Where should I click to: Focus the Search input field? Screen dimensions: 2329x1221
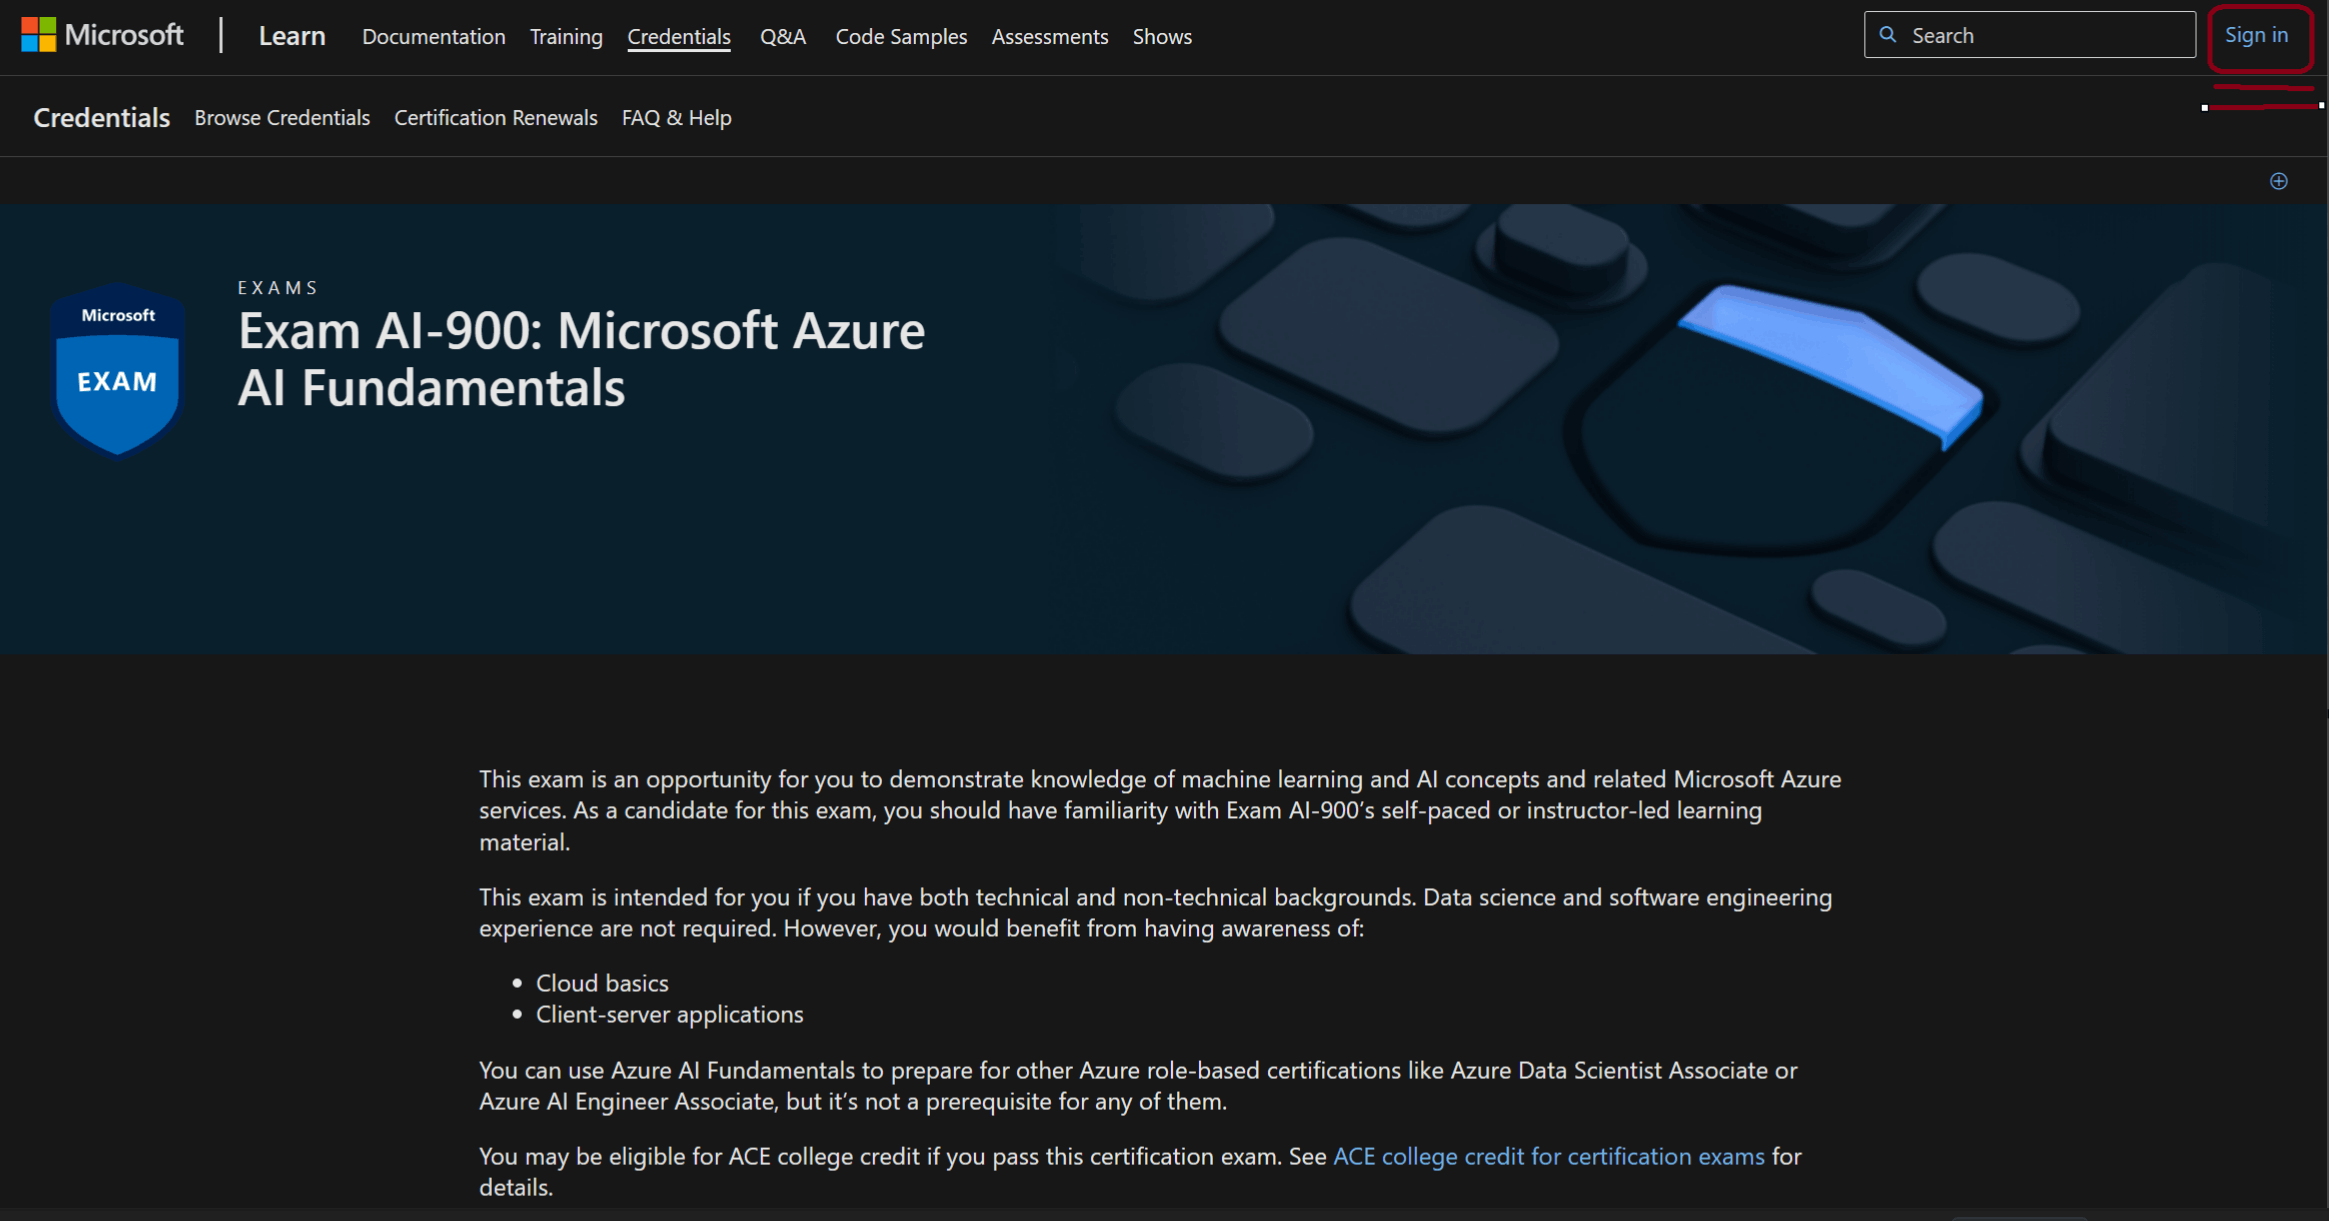coord(2029,35)
